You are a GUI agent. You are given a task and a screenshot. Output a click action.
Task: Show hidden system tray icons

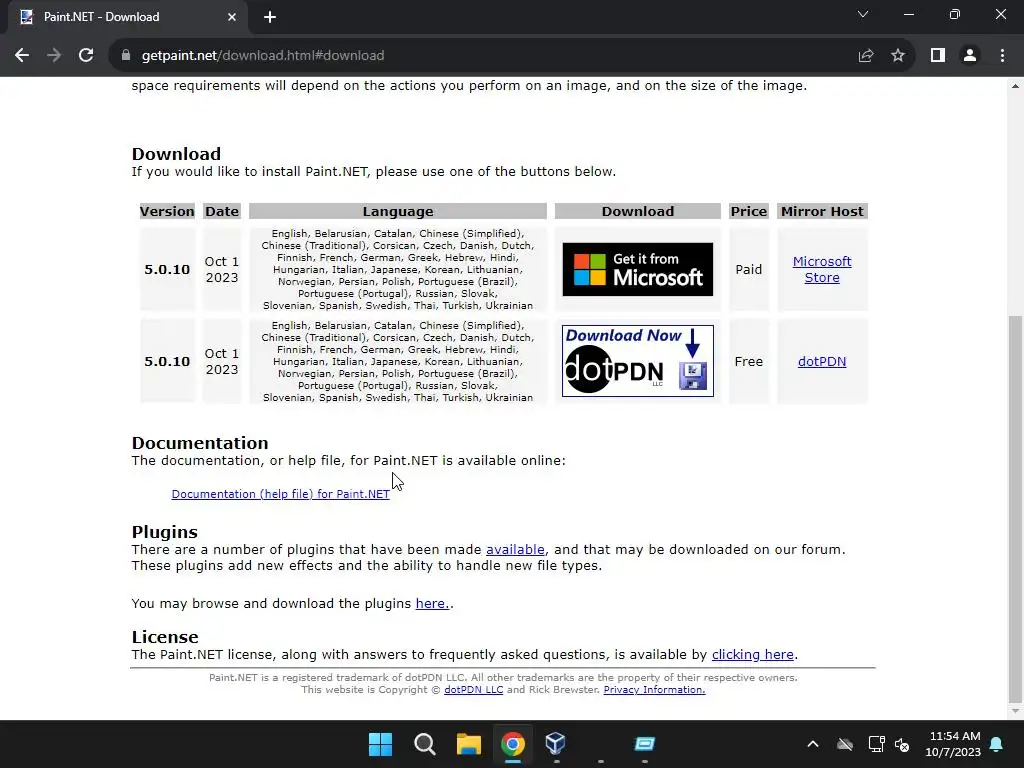click(x=812, y=744)
